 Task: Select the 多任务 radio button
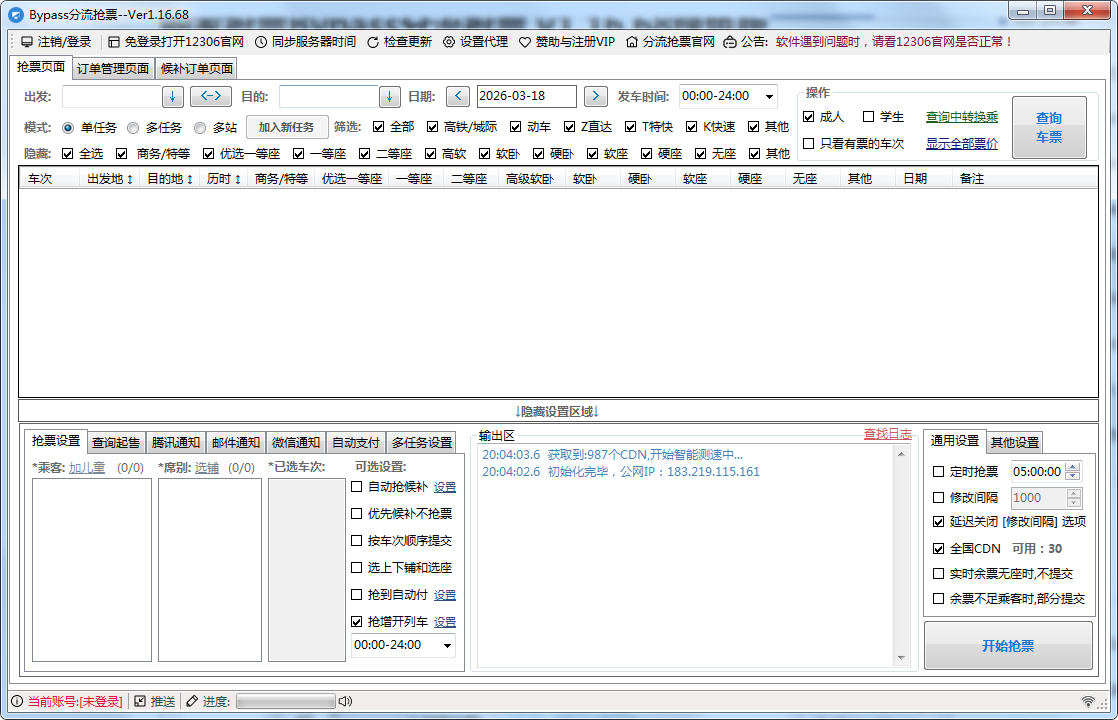(133, 127)
